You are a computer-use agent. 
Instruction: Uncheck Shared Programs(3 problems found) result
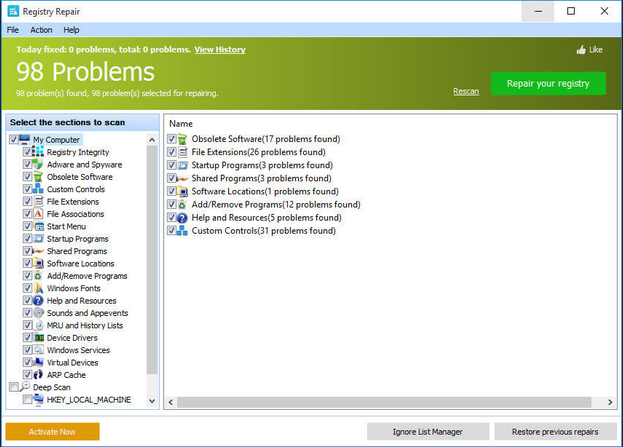(172, 178)
